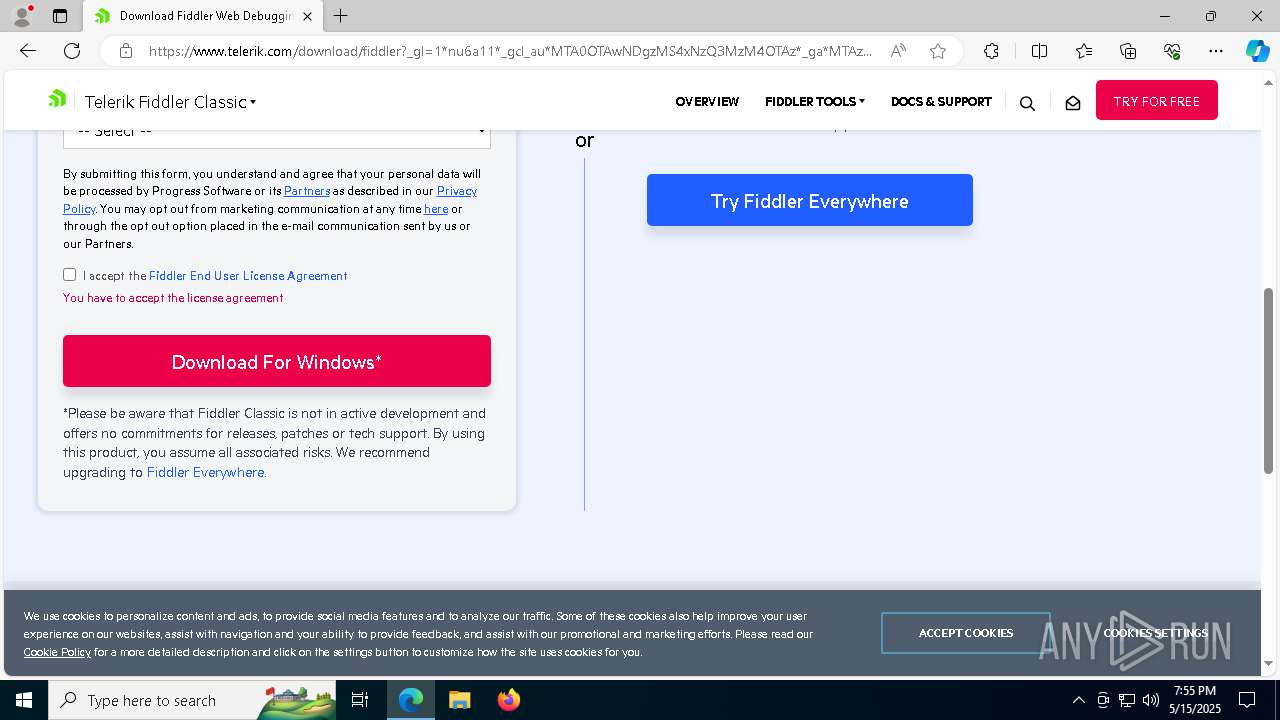
Task: Open the Favorites list icon
Action: click(x=1084, y=51)
